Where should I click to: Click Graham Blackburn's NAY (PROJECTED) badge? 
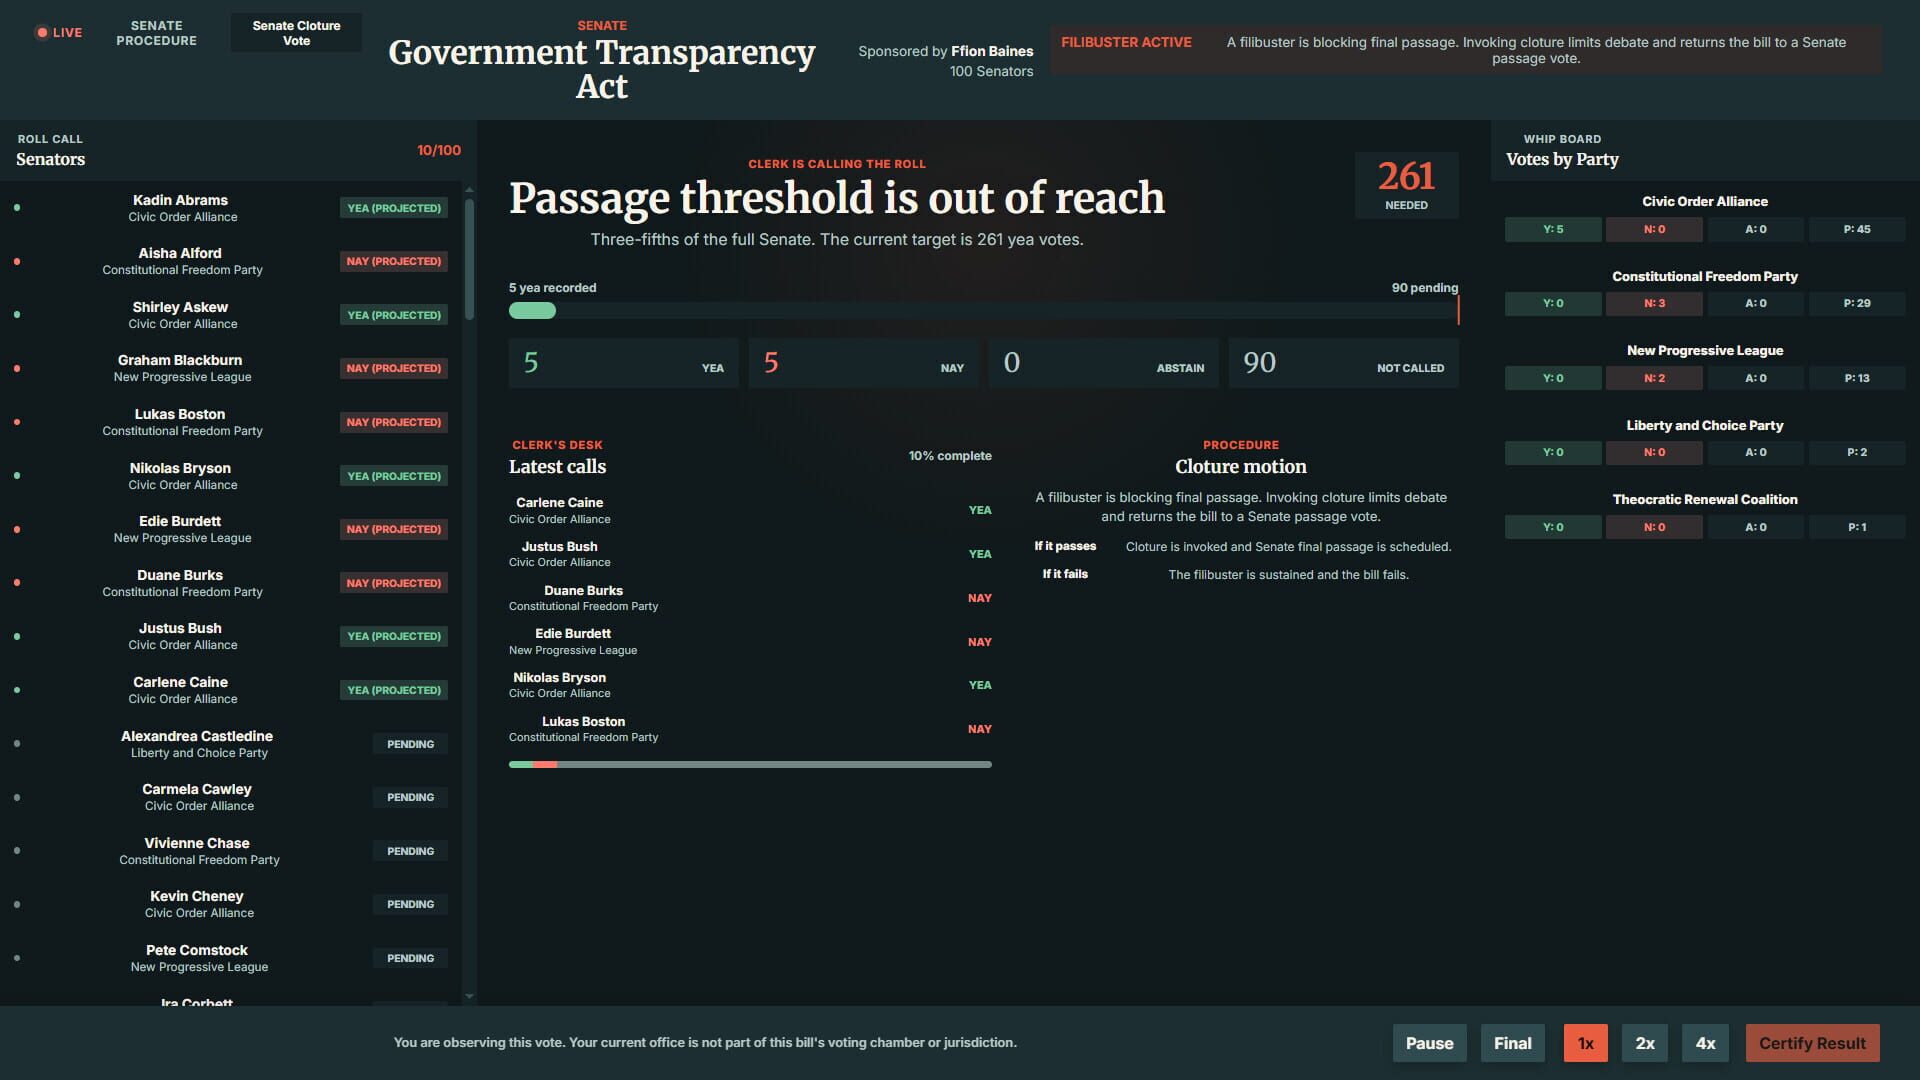394,368
